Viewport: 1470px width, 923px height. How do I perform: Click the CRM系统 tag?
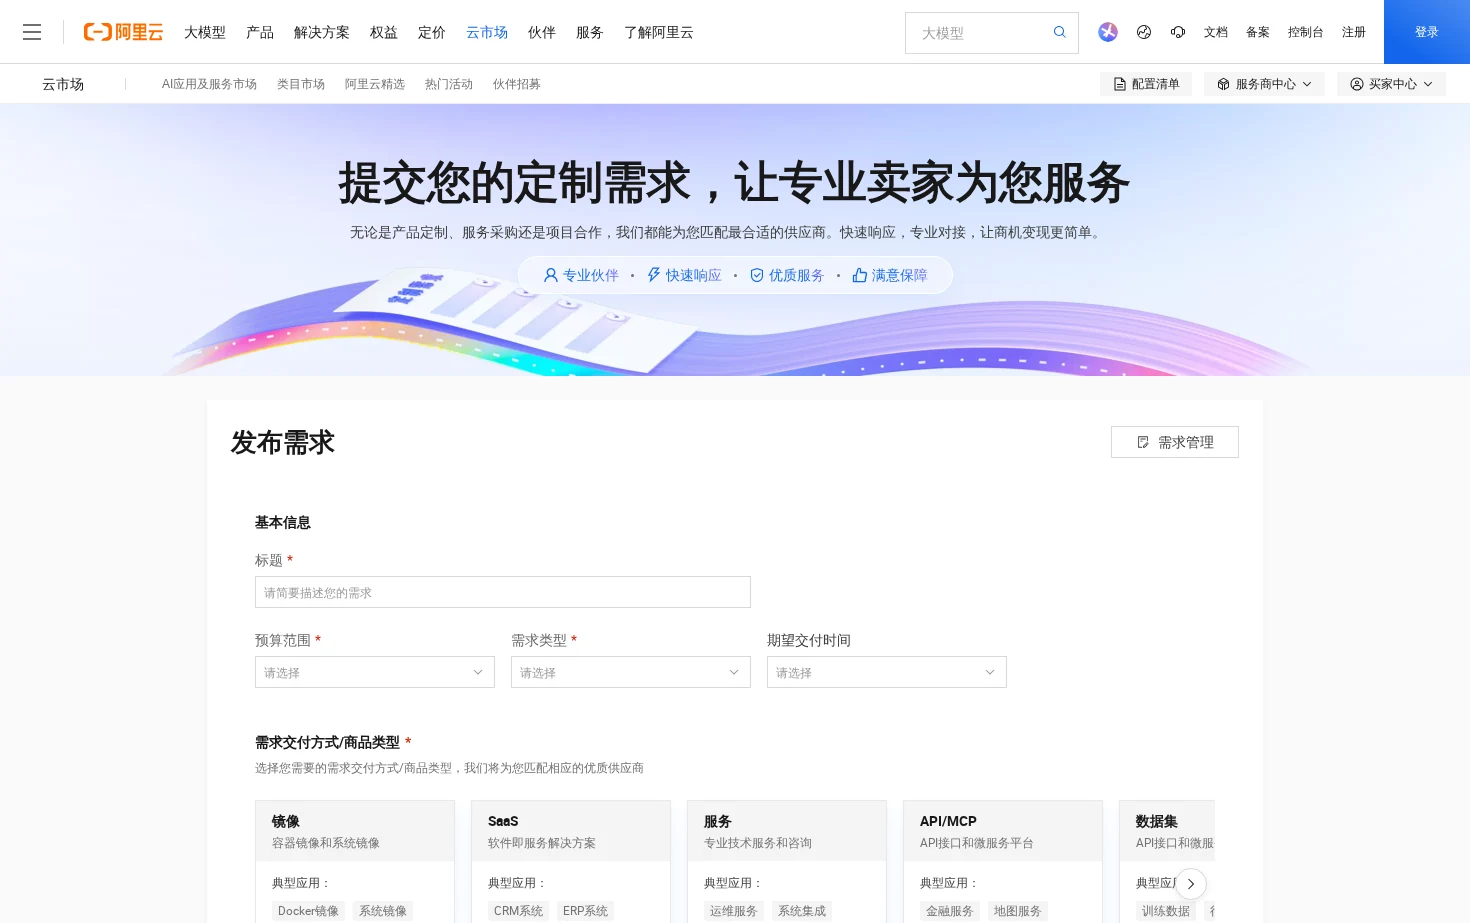pos(518,911)
